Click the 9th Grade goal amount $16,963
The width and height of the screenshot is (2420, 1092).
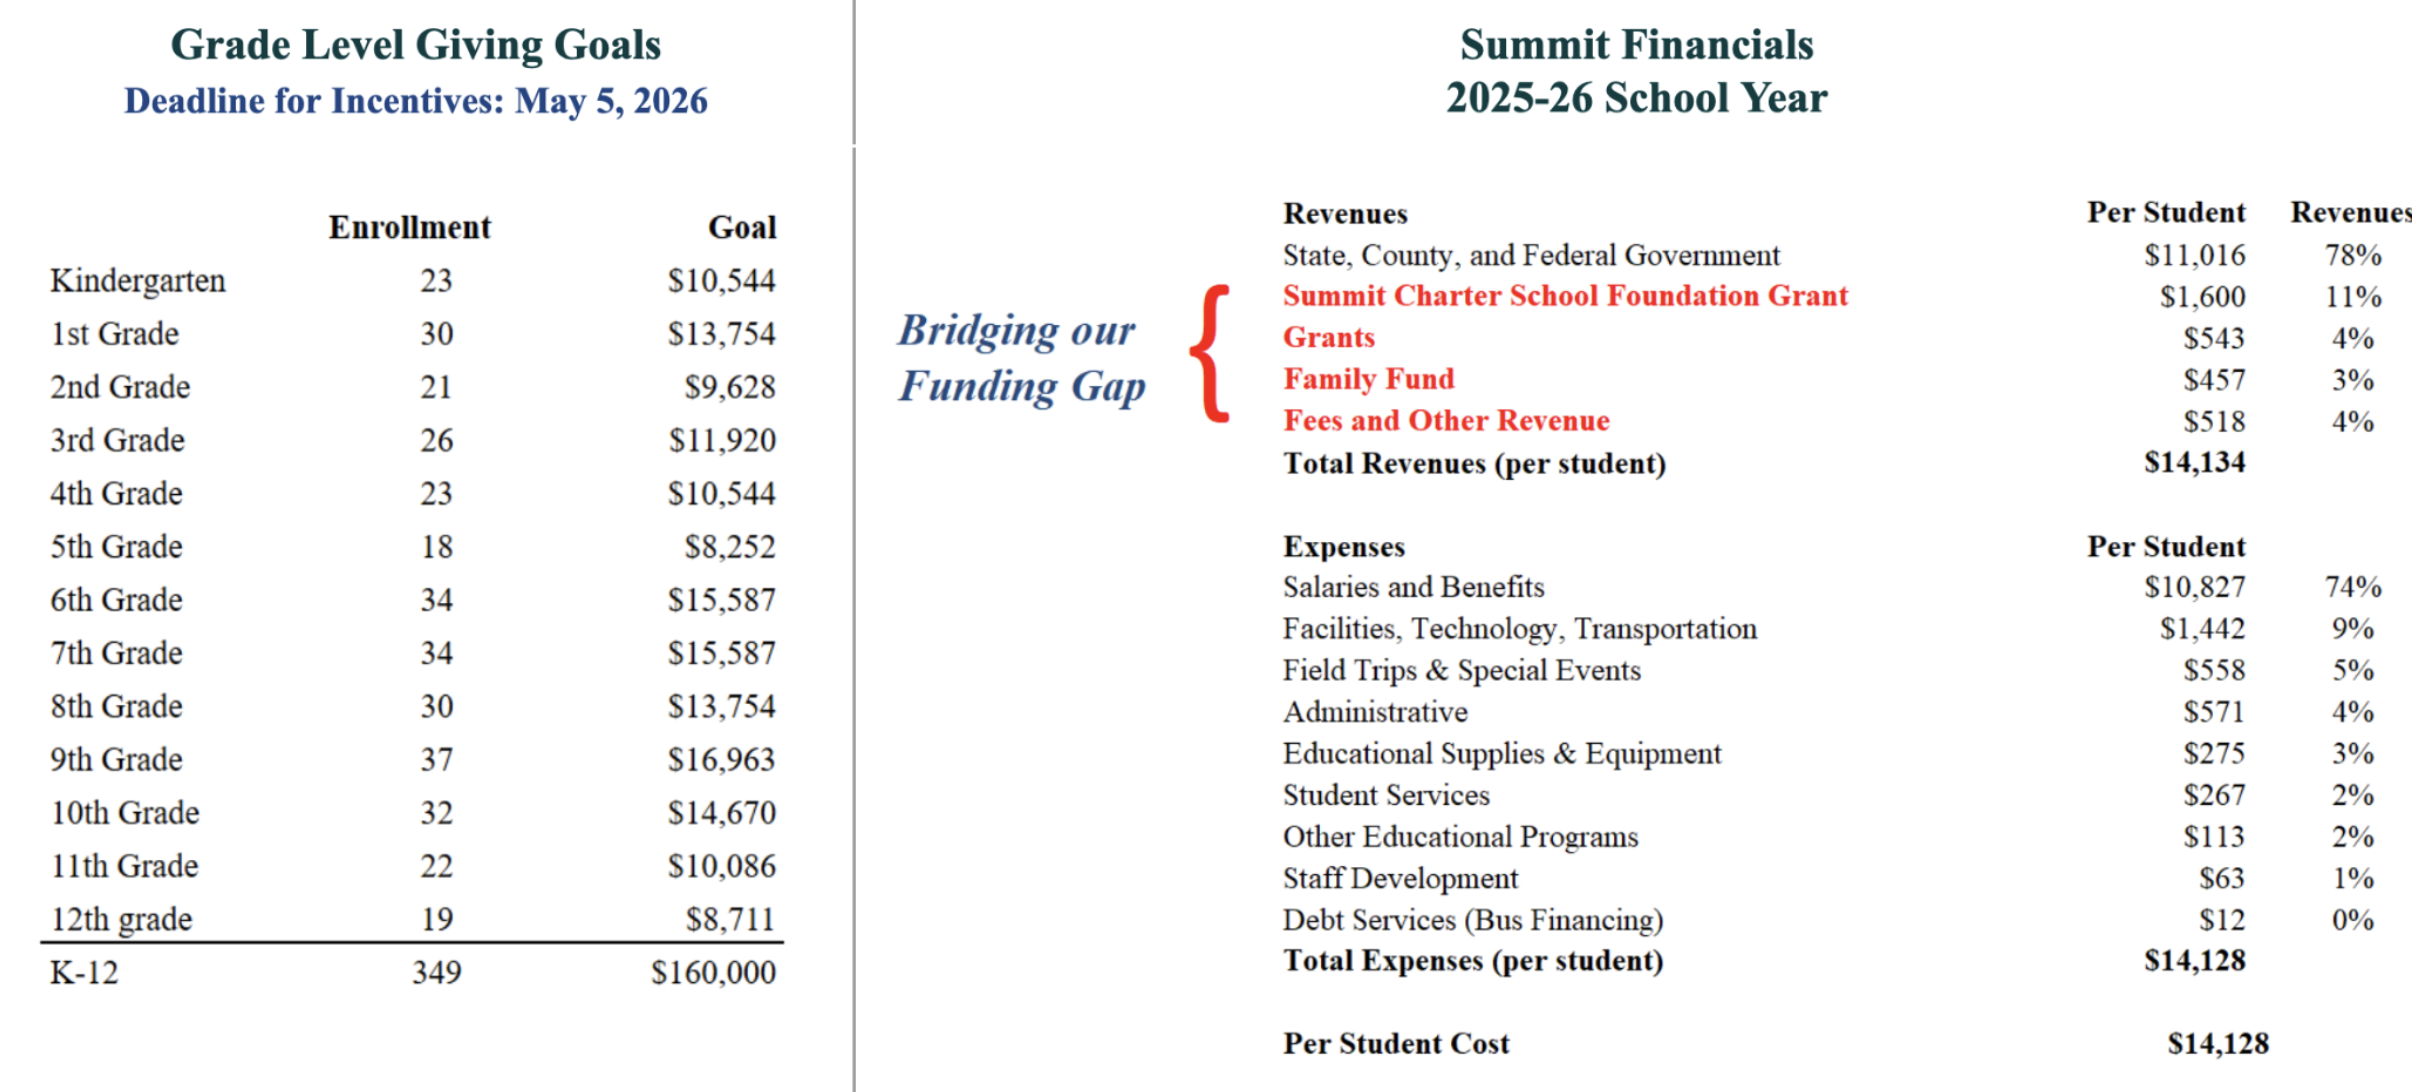pyautogui.click(x=721, y=760)
